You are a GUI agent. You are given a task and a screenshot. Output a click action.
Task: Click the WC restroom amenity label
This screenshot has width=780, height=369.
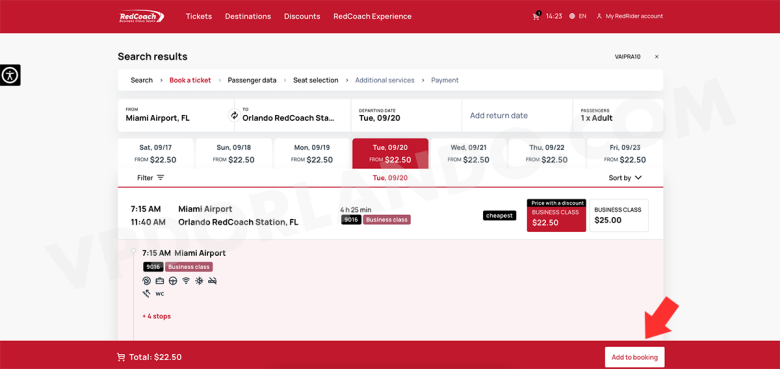click(160, 294)
